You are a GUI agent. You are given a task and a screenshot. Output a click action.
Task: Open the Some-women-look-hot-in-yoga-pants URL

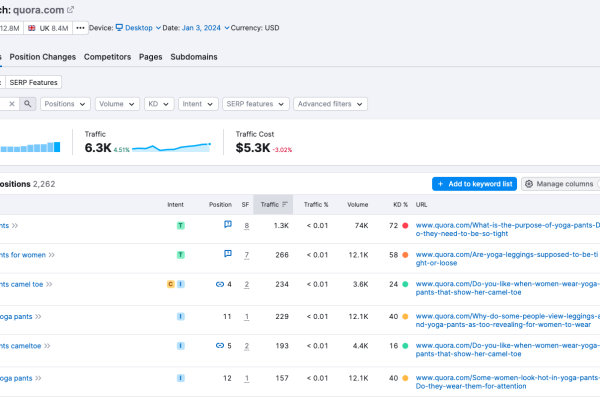(508, 382)
